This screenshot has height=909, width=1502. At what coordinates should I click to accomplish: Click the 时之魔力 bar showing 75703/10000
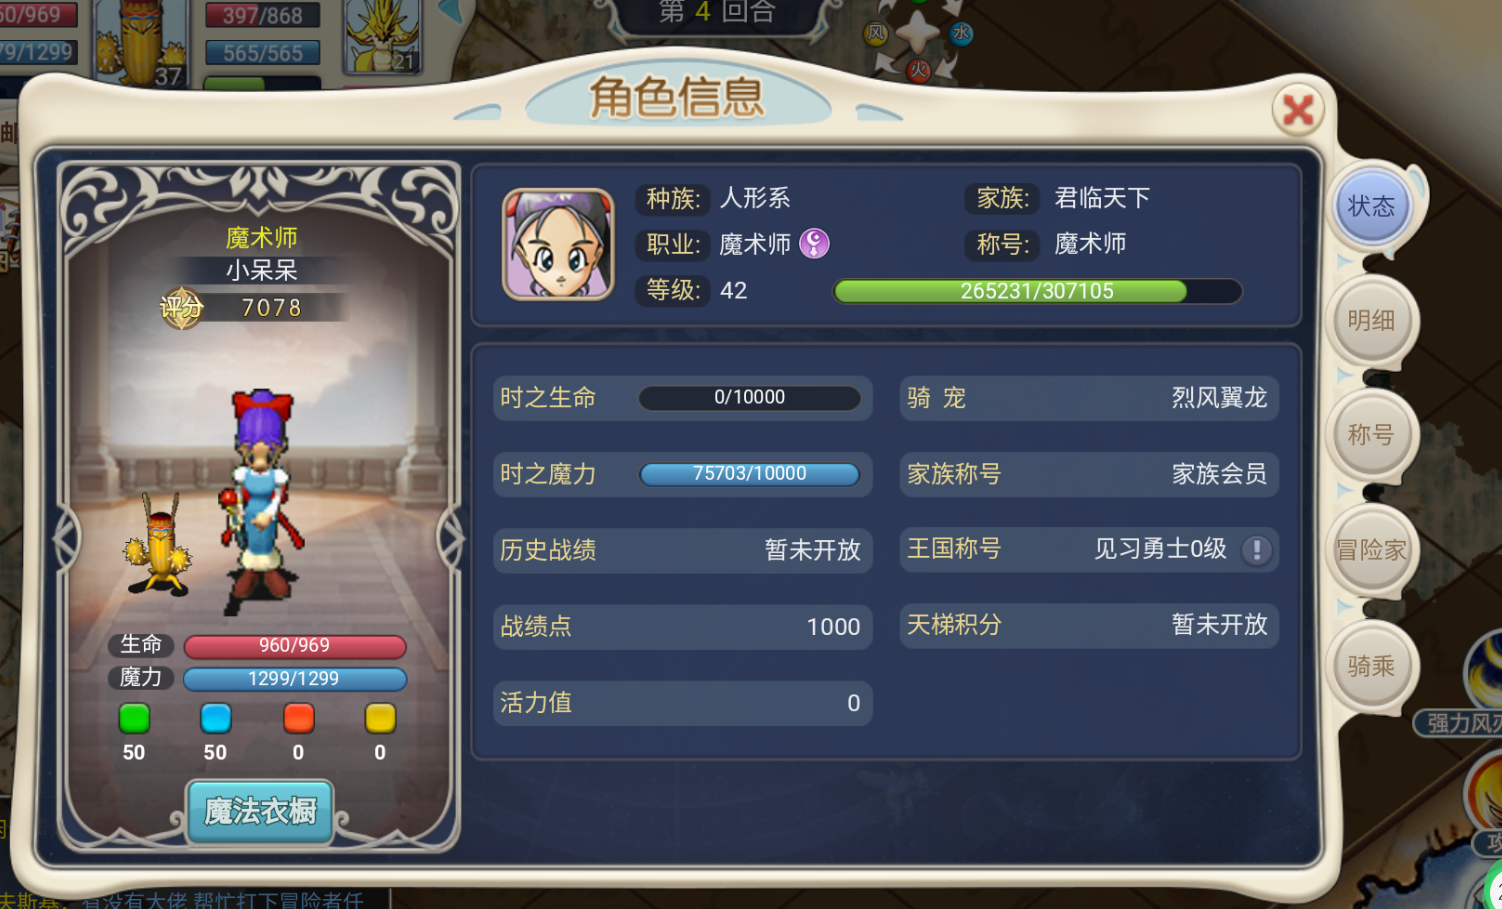(x=749, y=474)
